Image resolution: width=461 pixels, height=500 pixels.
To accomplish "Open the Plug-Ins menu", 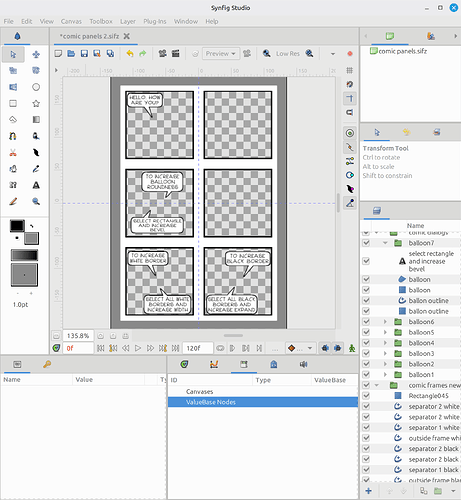I will (x=155, y=21).
